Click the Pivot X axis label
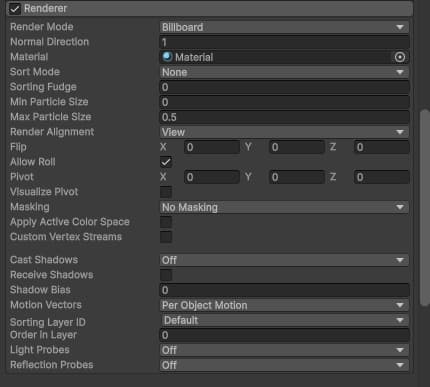 (x=163, y=177)
